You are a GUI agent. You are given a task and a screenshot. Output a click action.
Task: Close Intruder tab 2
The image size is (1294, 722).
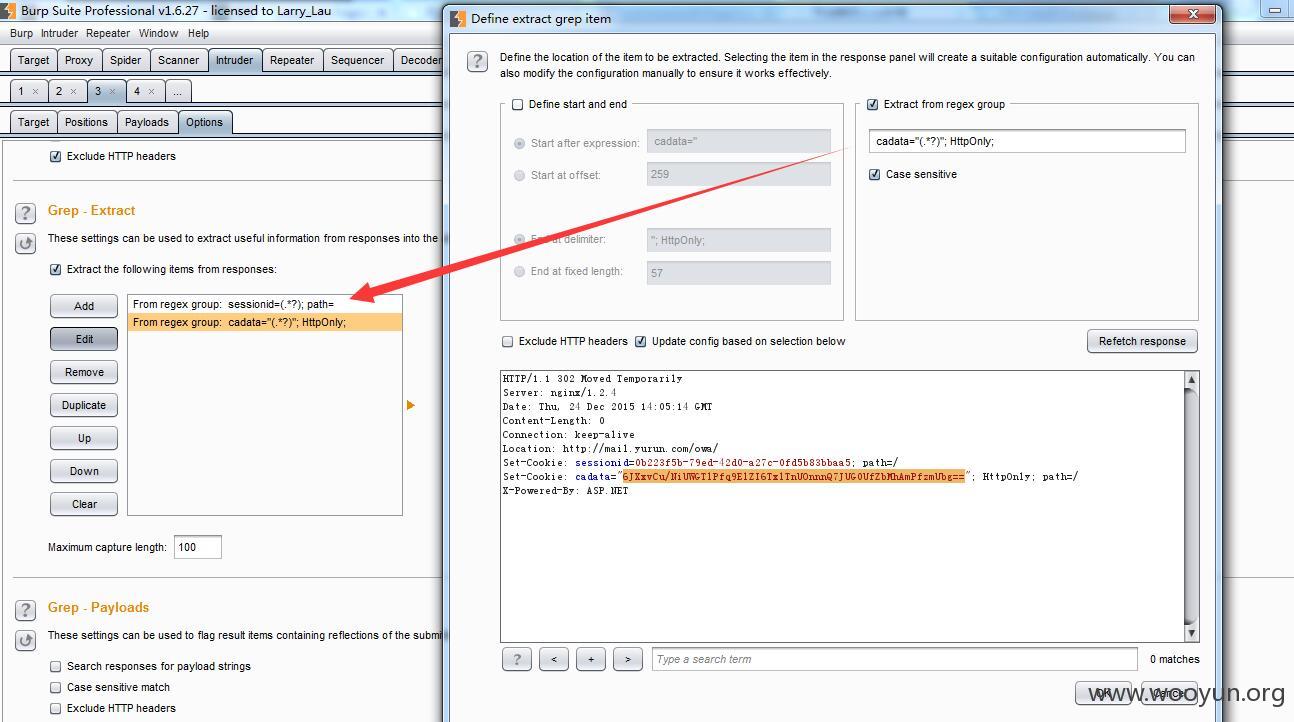pos(74,91)
